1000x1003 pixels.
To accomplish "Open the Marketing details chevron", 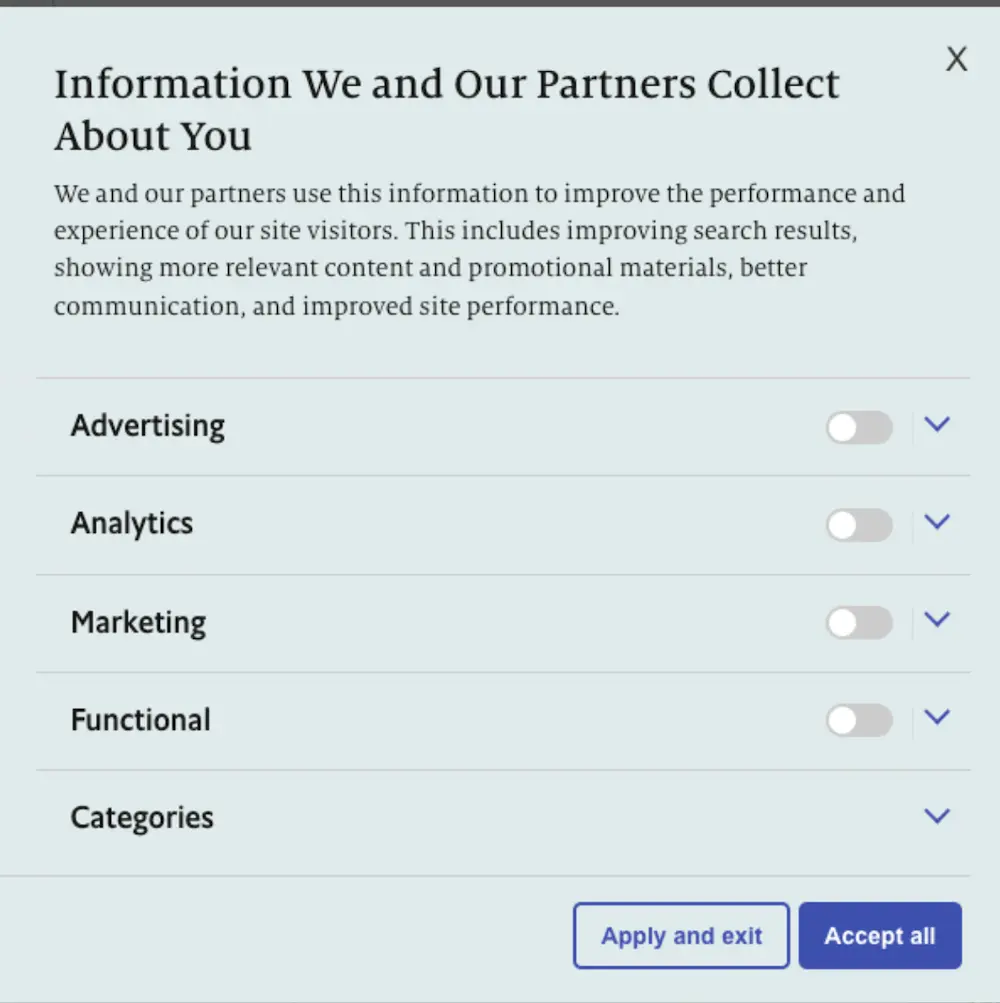I will 937,620.
